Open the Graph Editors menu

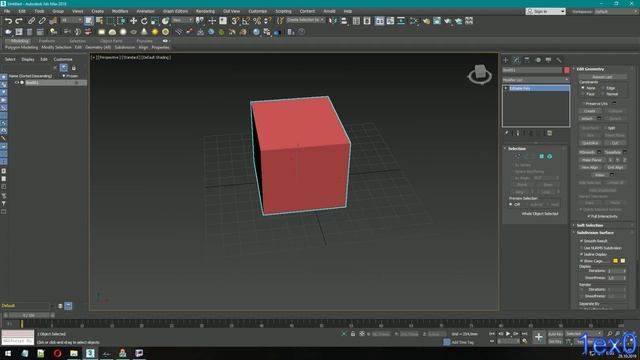(x=175, y=11)
